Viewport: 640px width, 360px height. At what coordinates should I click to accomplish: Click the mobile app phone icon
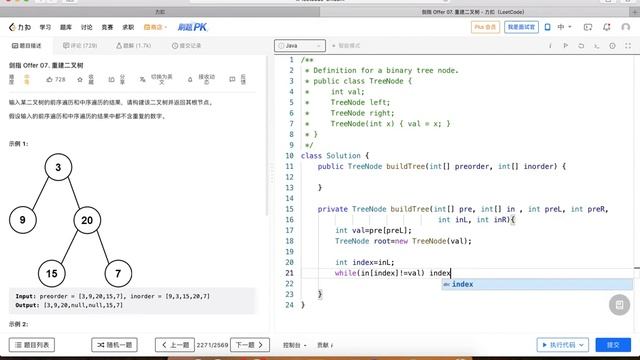(x=547, y=27)
